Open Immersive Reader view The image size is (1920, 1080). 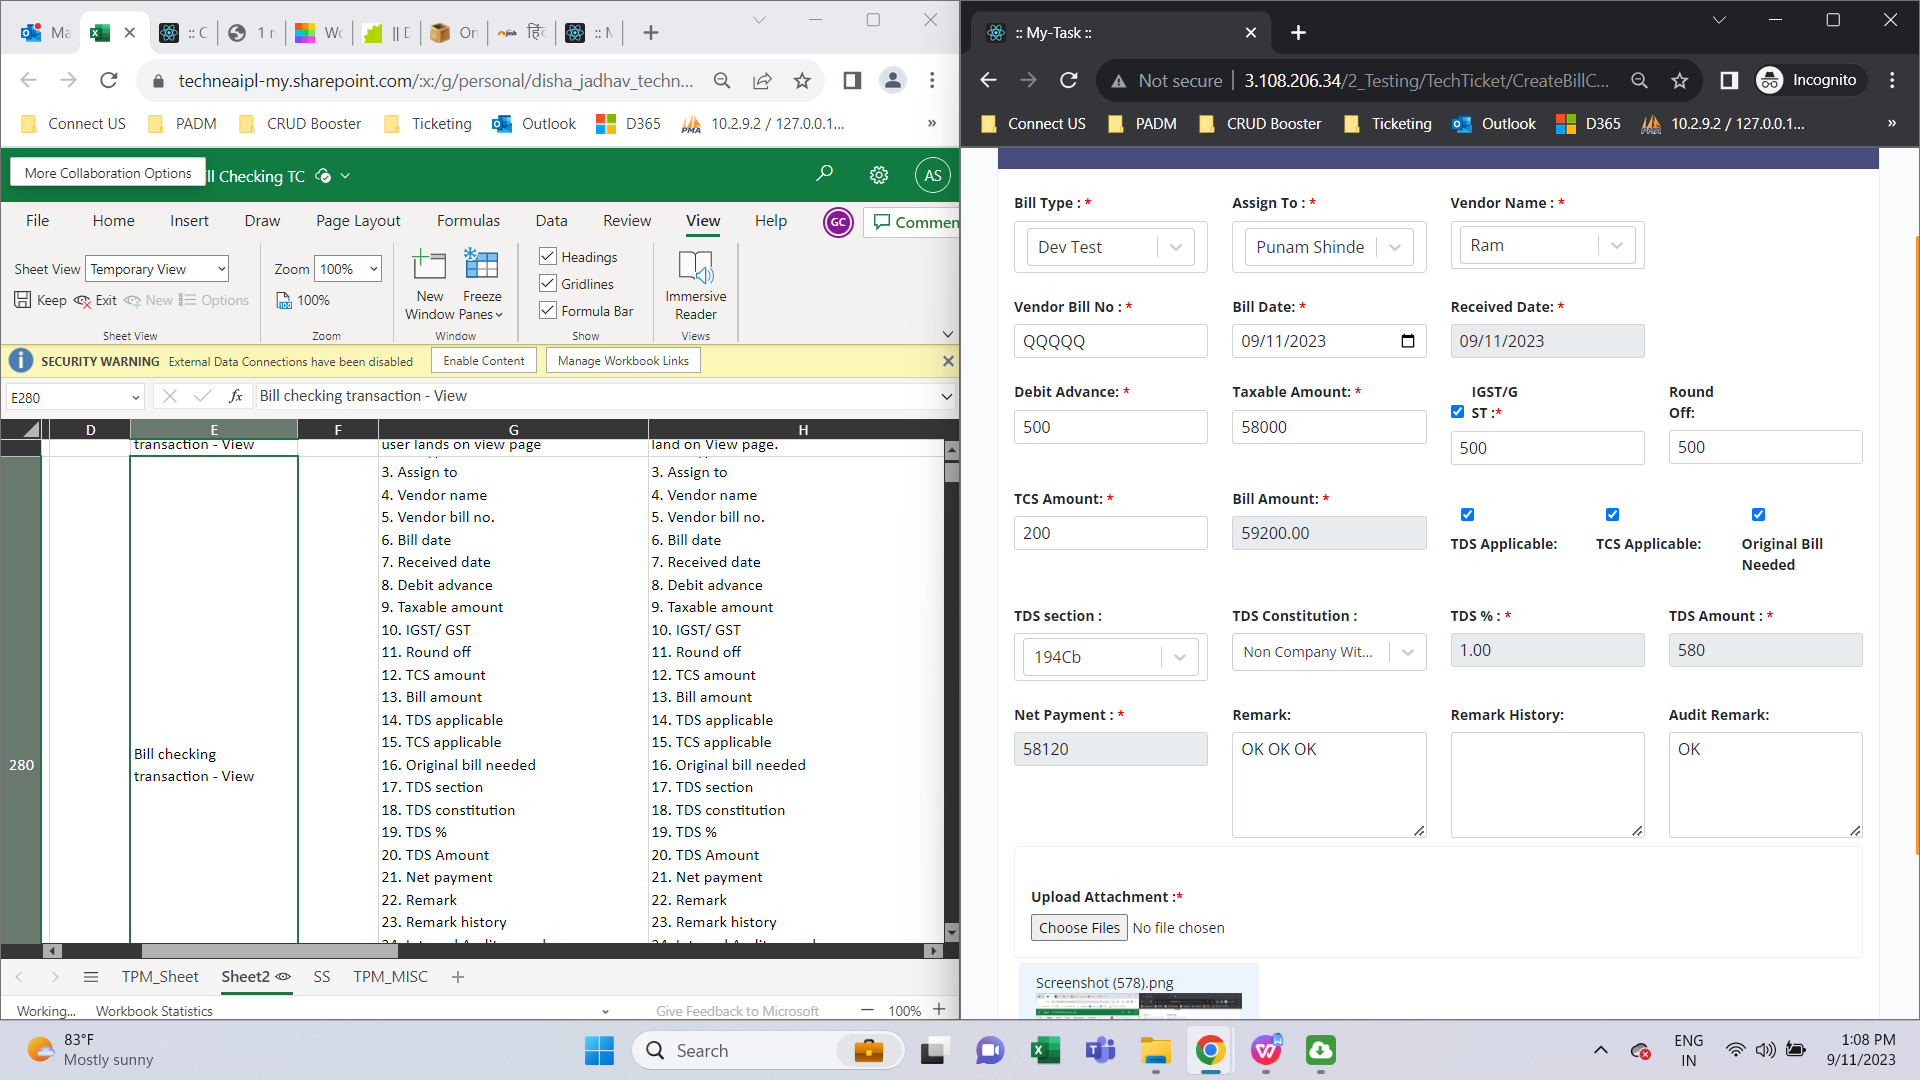tap(696, 285)
